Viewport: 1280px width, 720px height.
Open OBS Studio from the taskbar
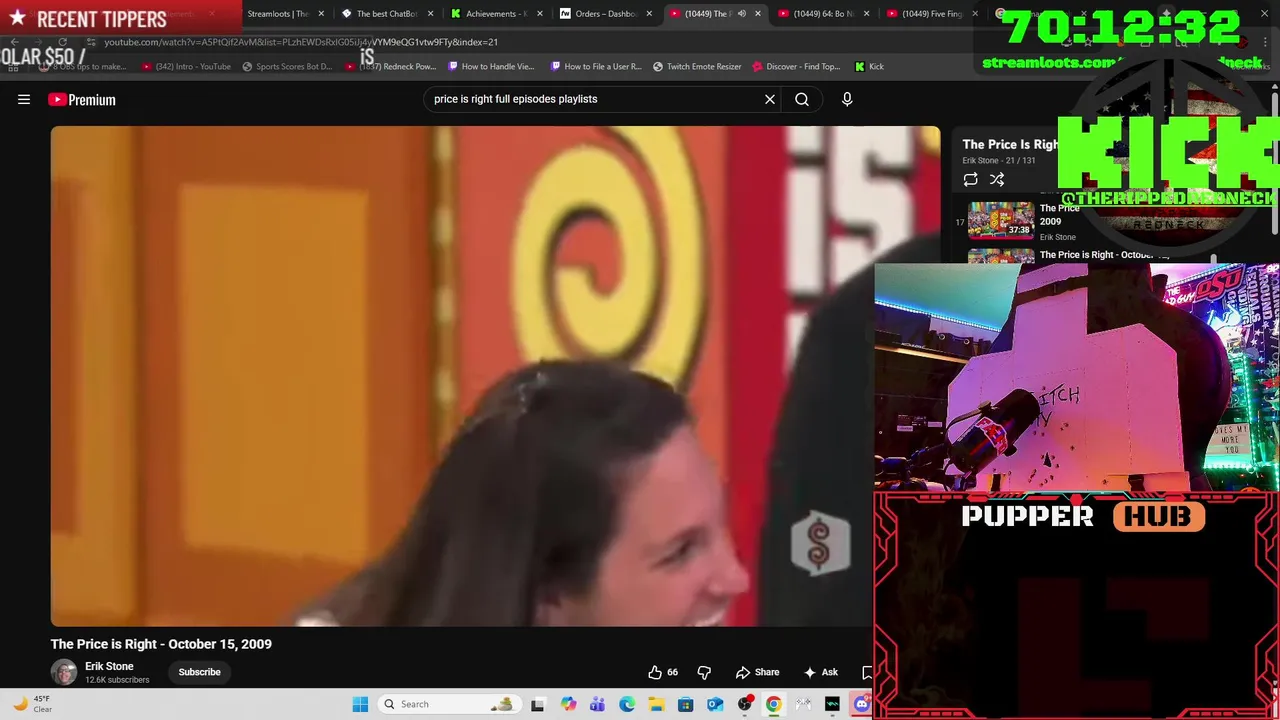click(744, 704)
